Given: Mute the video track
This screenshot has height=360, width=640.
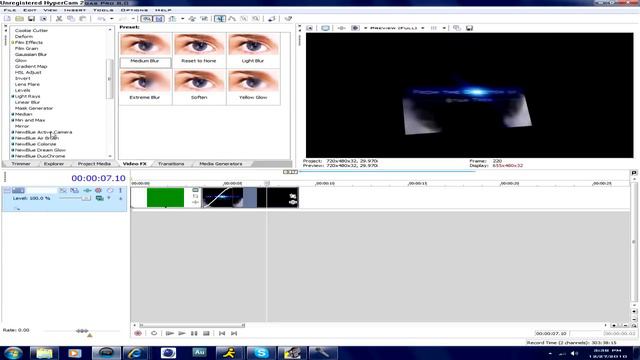Looking at the screenshot, I should tap(110, 190).
